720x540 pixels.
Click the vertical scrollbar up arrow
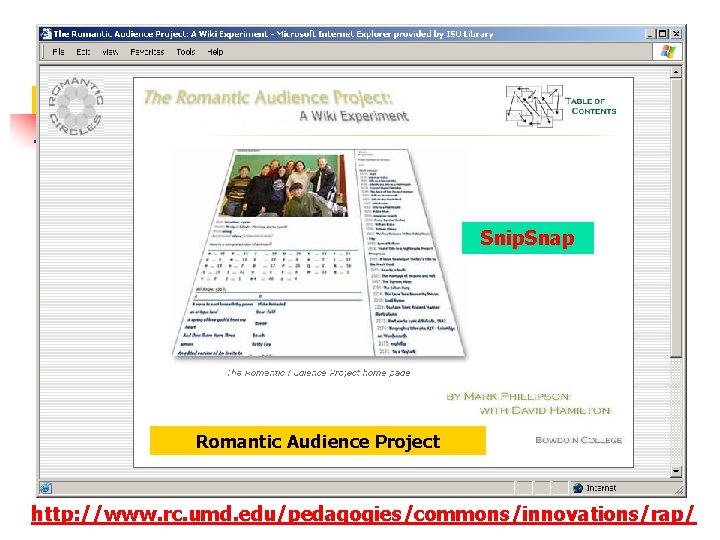pyautogui.click(x=675, y=73)
